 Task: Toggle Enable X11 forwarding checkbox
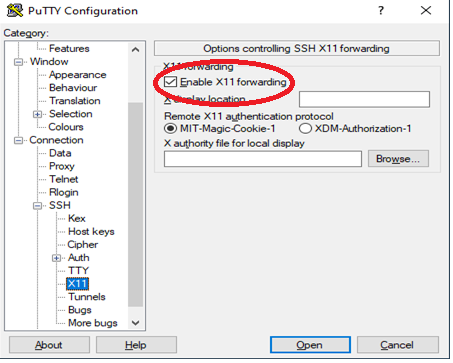point(170,82)
